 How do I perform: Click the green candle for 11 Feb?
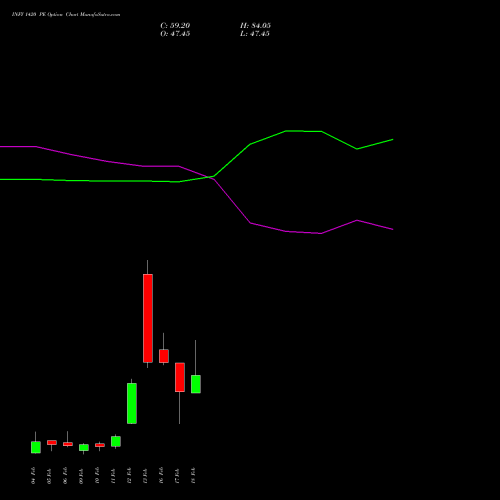click(116, 441)
